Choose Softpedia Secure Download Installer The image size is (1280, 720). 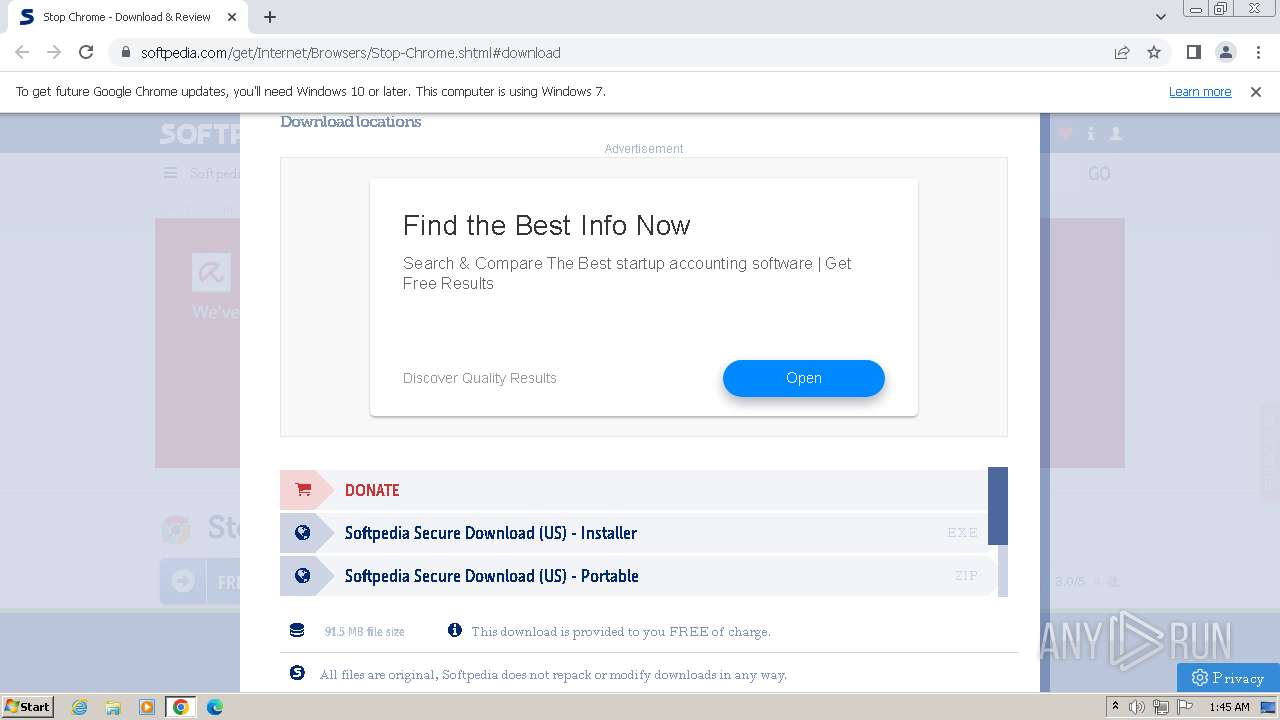634,533
